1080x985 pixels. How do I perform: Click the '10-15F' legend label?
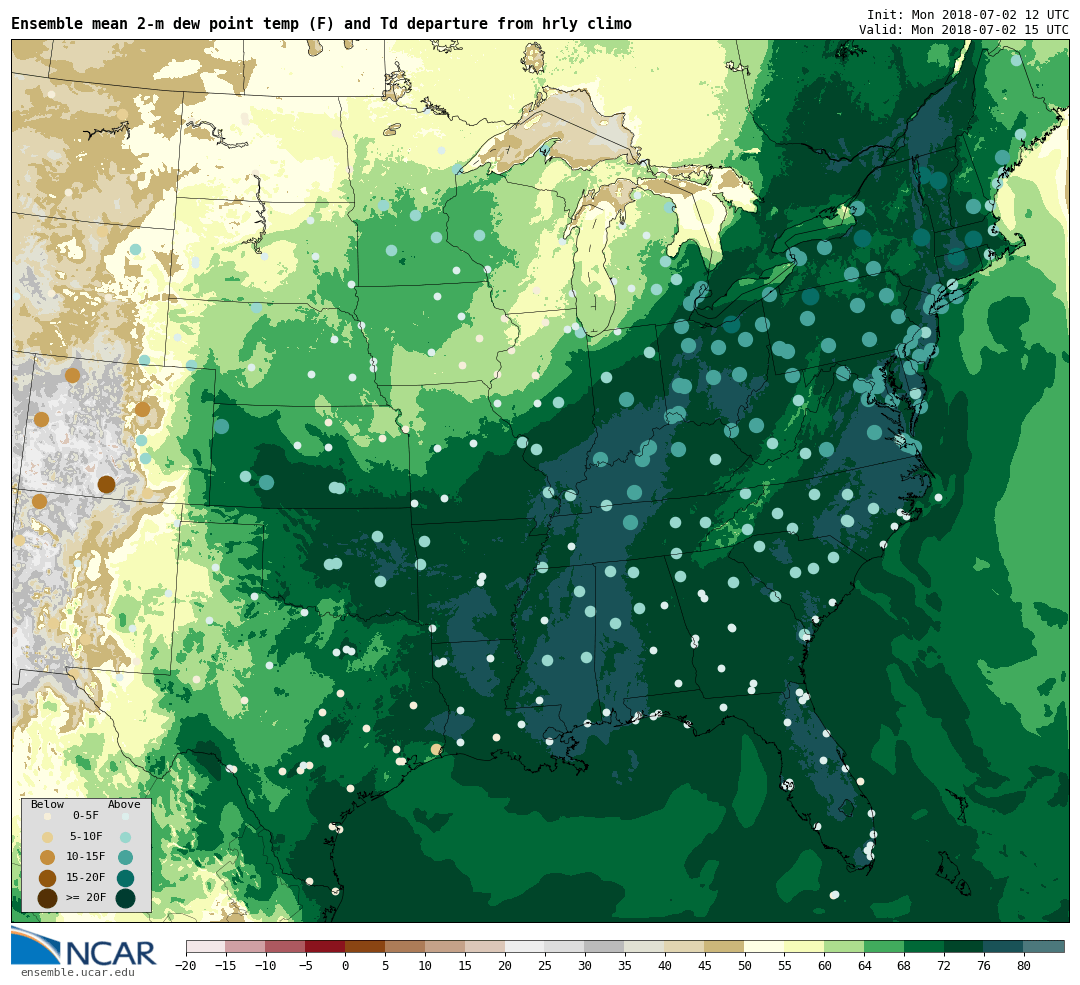coord(86,857)
